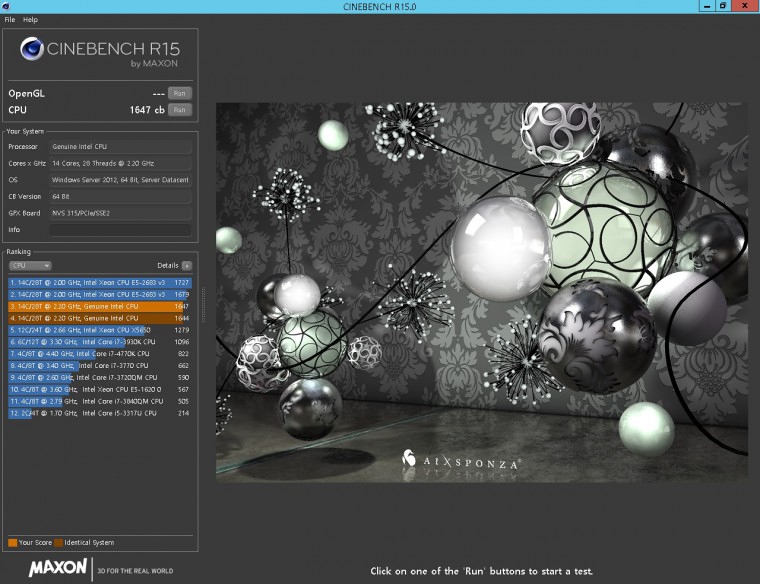The width and height of the screenshot is (760, 584).
Task: Open the File menu
Action: coord(10,20)
